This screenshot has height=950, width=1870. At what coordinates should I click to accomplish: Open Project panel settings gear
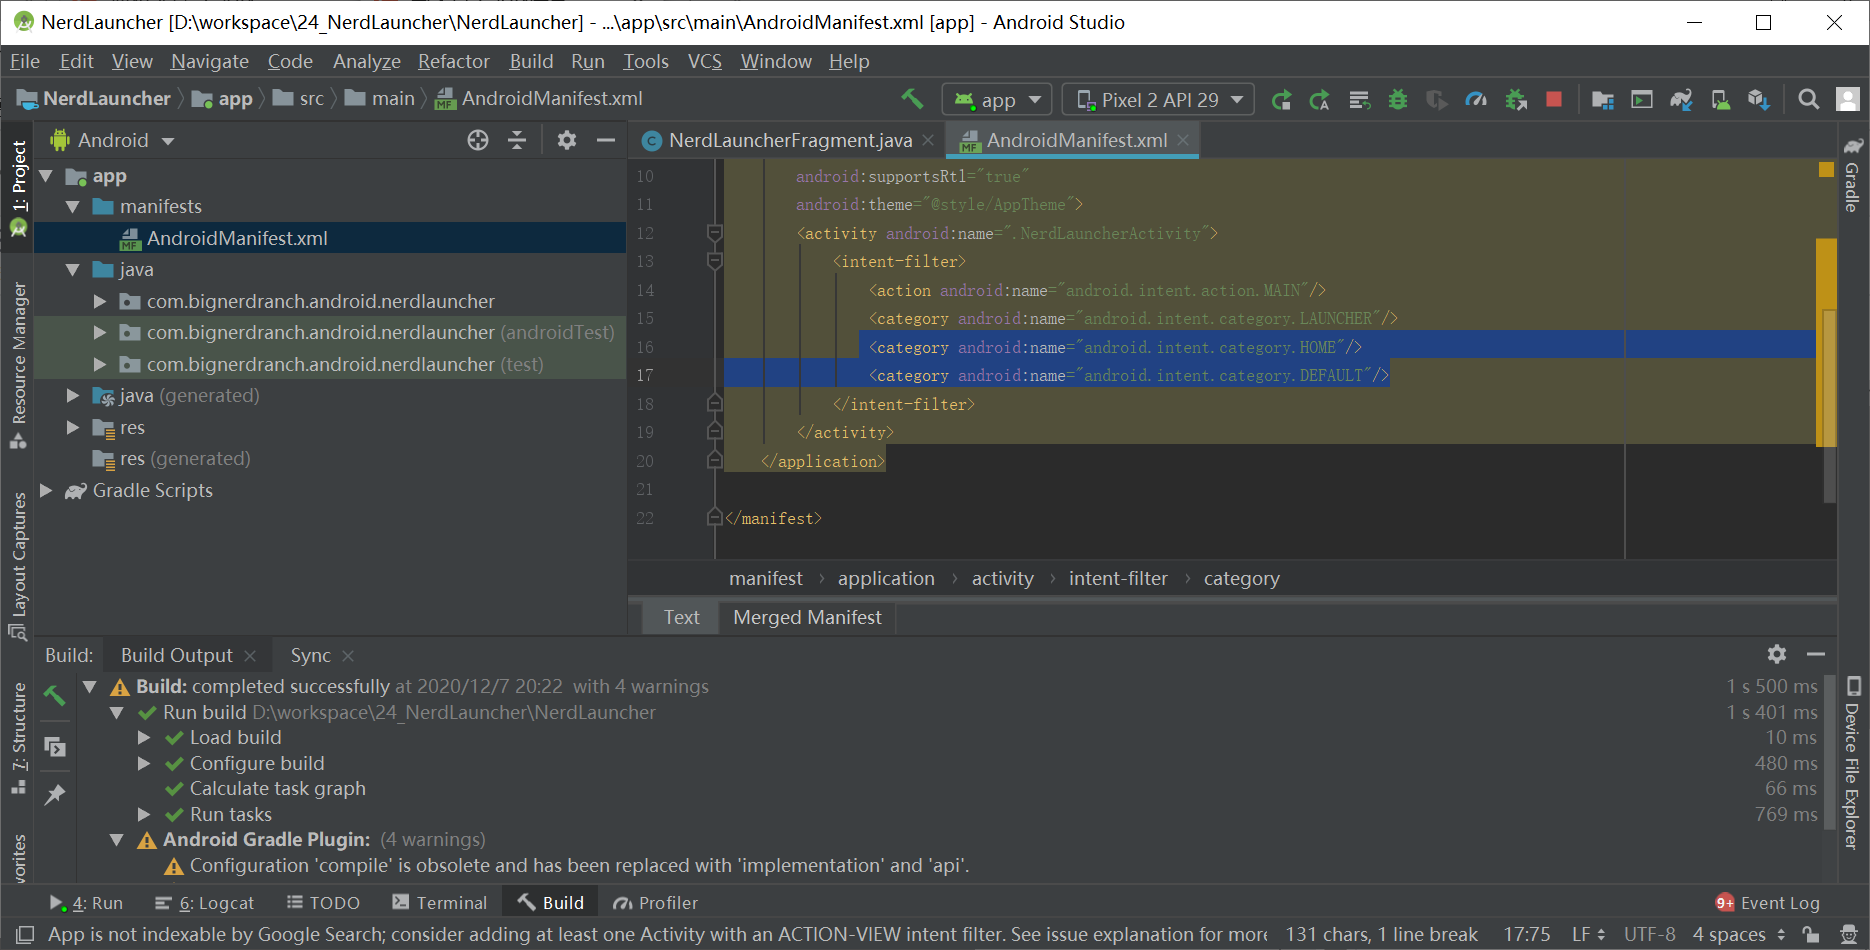[567, 140]
